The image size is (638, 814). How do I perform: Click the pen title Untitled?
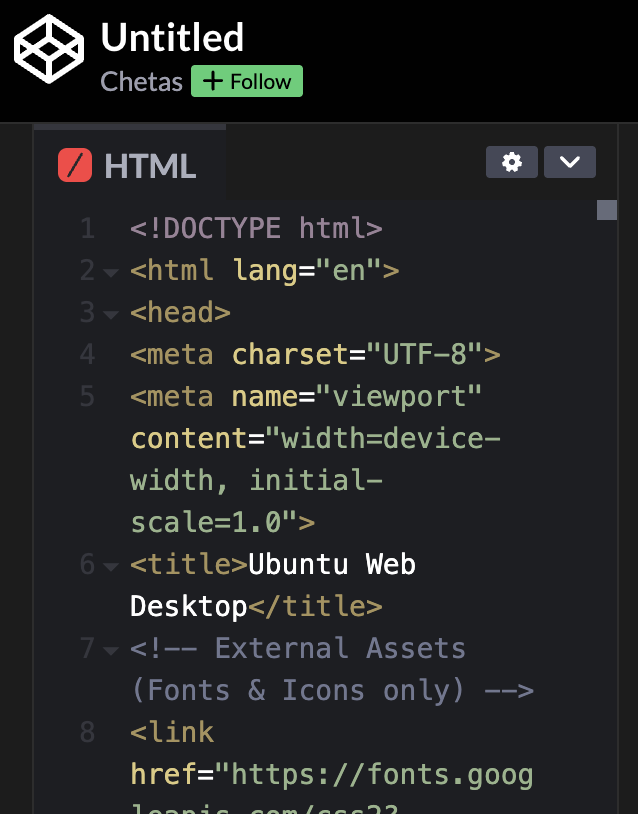[x=172, y=38]
